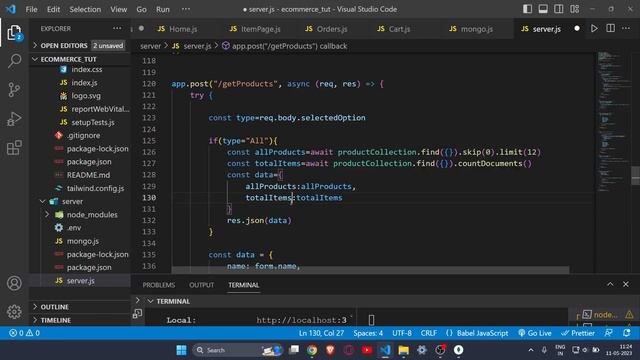The image size is (640, 360).
Task: Switch to the mongo.js editor tab
Action: [x=471, y=29]
